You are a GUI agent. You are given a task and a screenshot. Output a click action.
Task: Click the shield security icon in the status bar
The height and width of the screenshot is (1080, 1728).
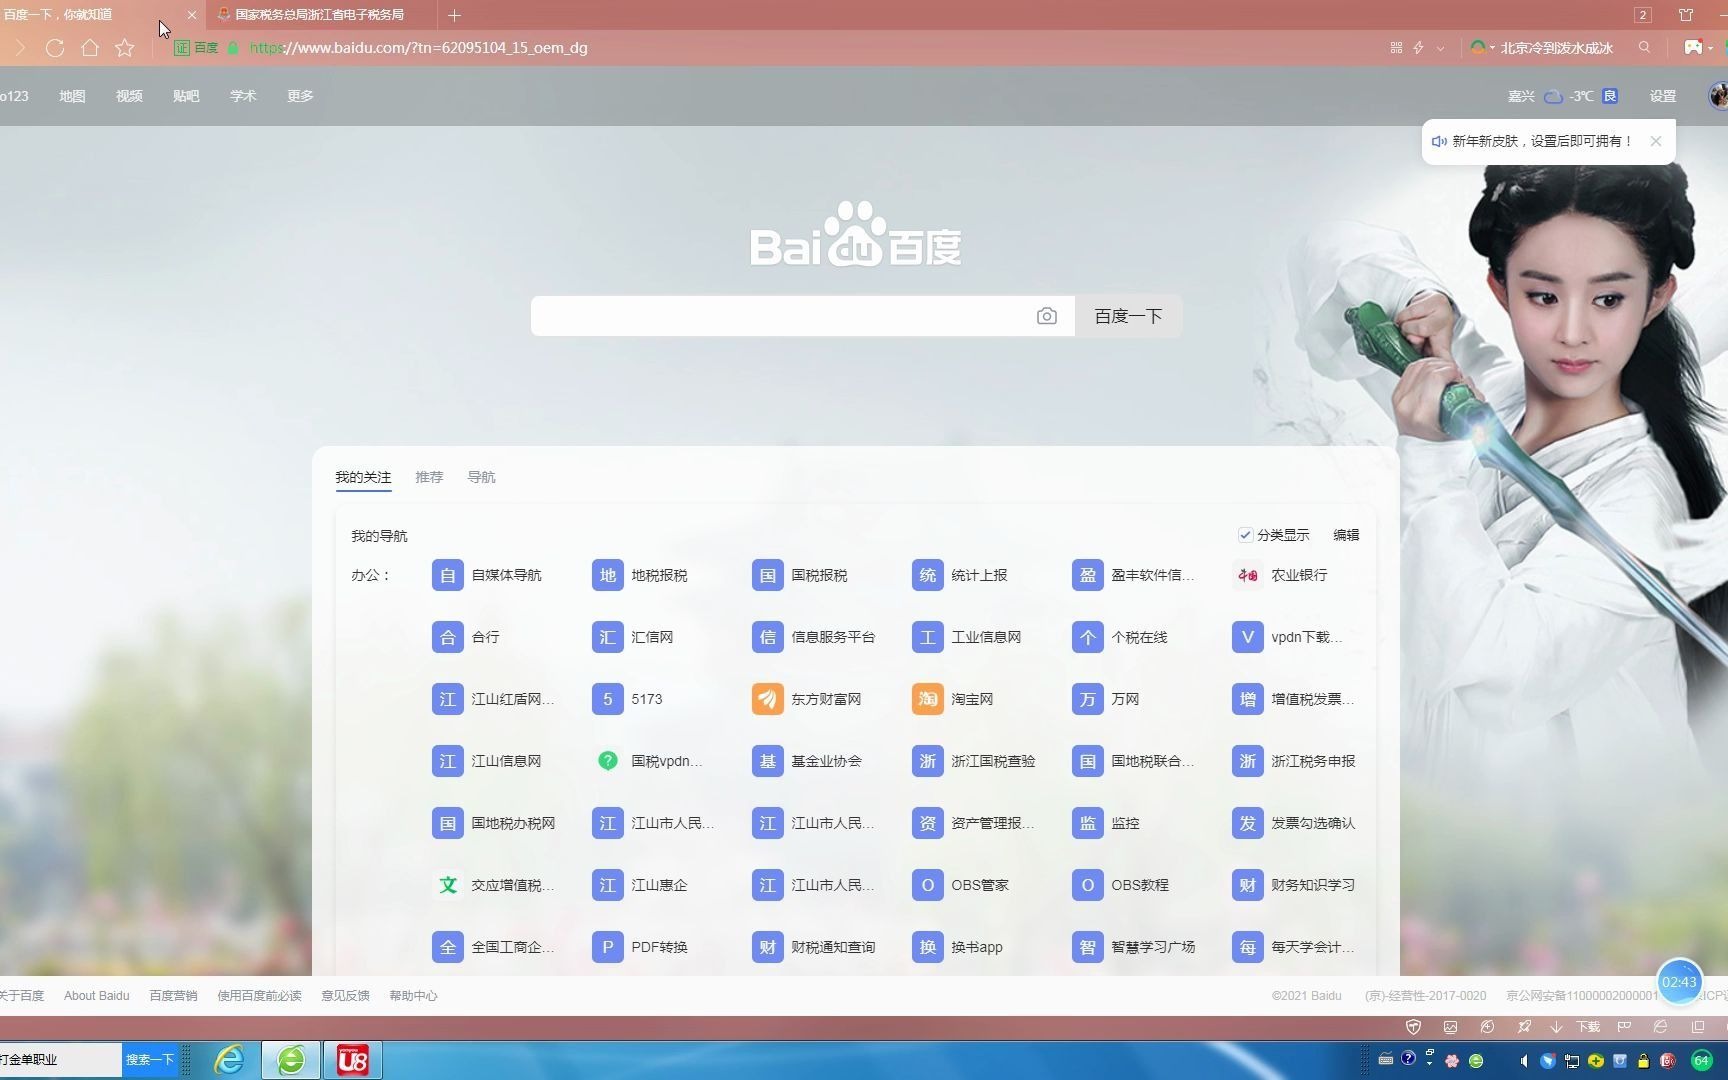tap(1414, 1027)
